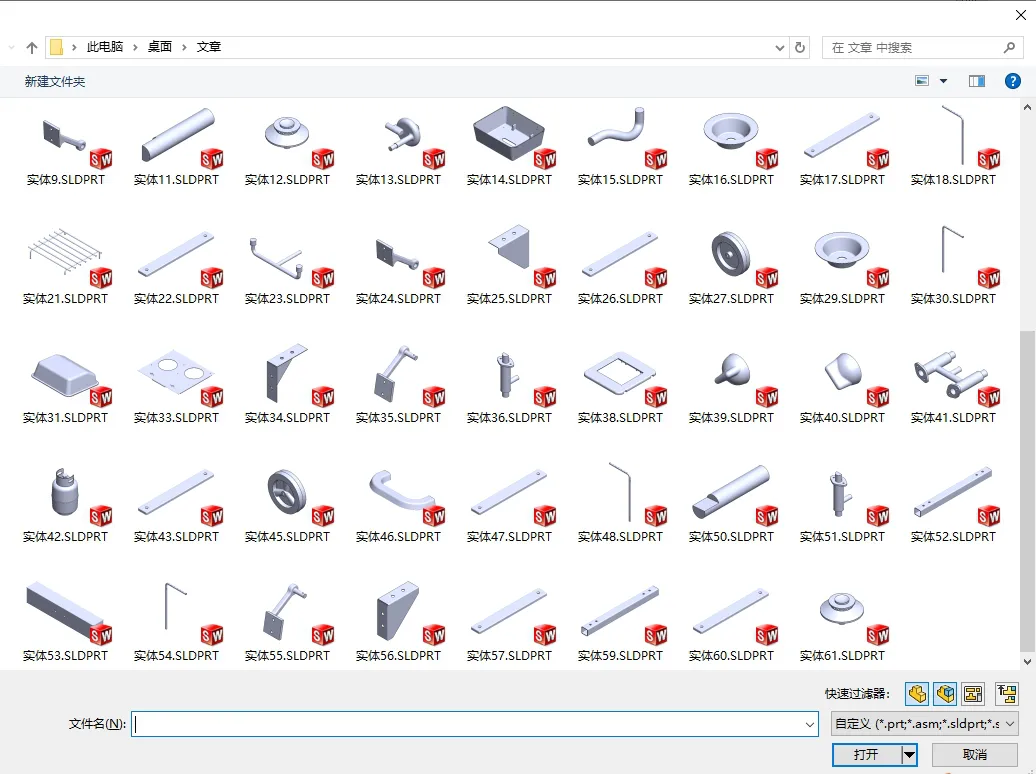Click the top-level assemblies filter icon
Viewport: 1036px width, 774px height.
1007,693
